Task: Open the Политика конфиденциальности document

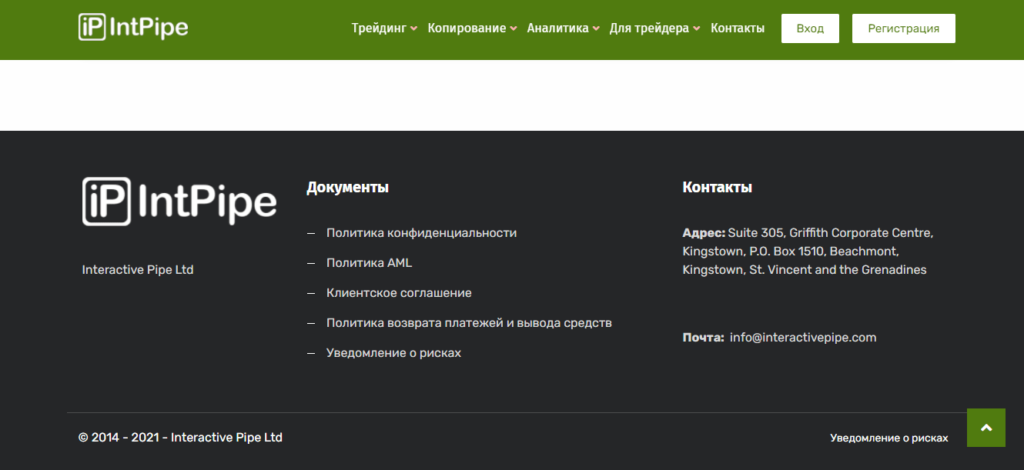Action: pos(421,233)
